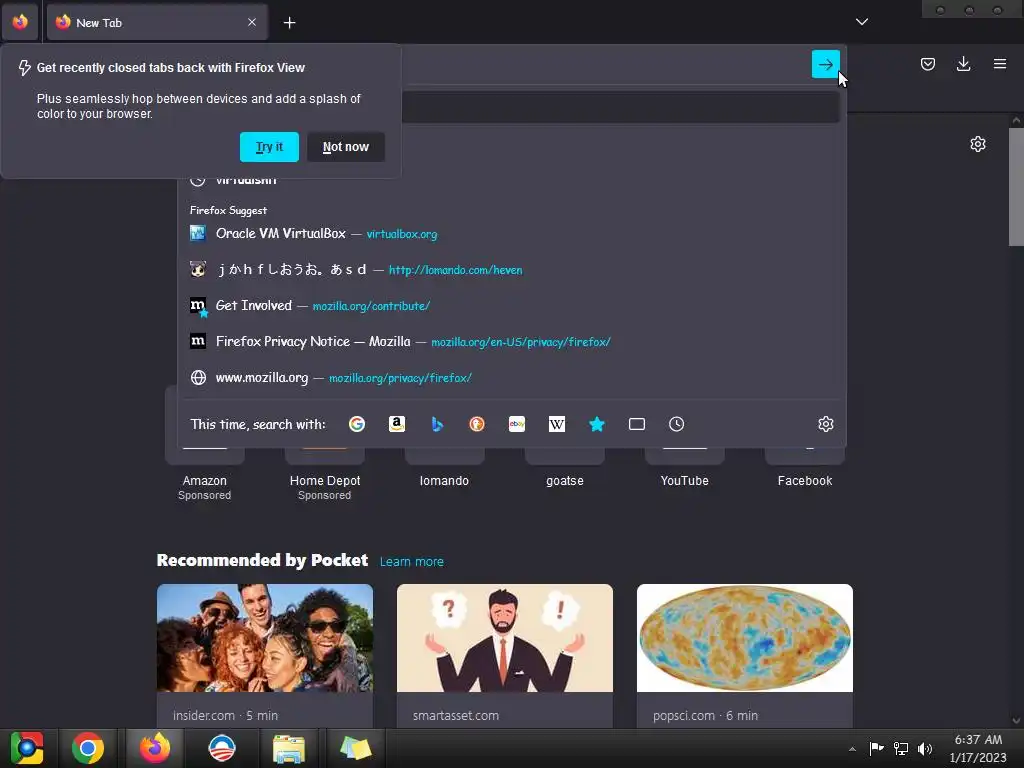This screenshot has height=768, width=1024.
Task: Click Learn more next to Pocket
Action: pyautogui.click(x=411, y=562)
